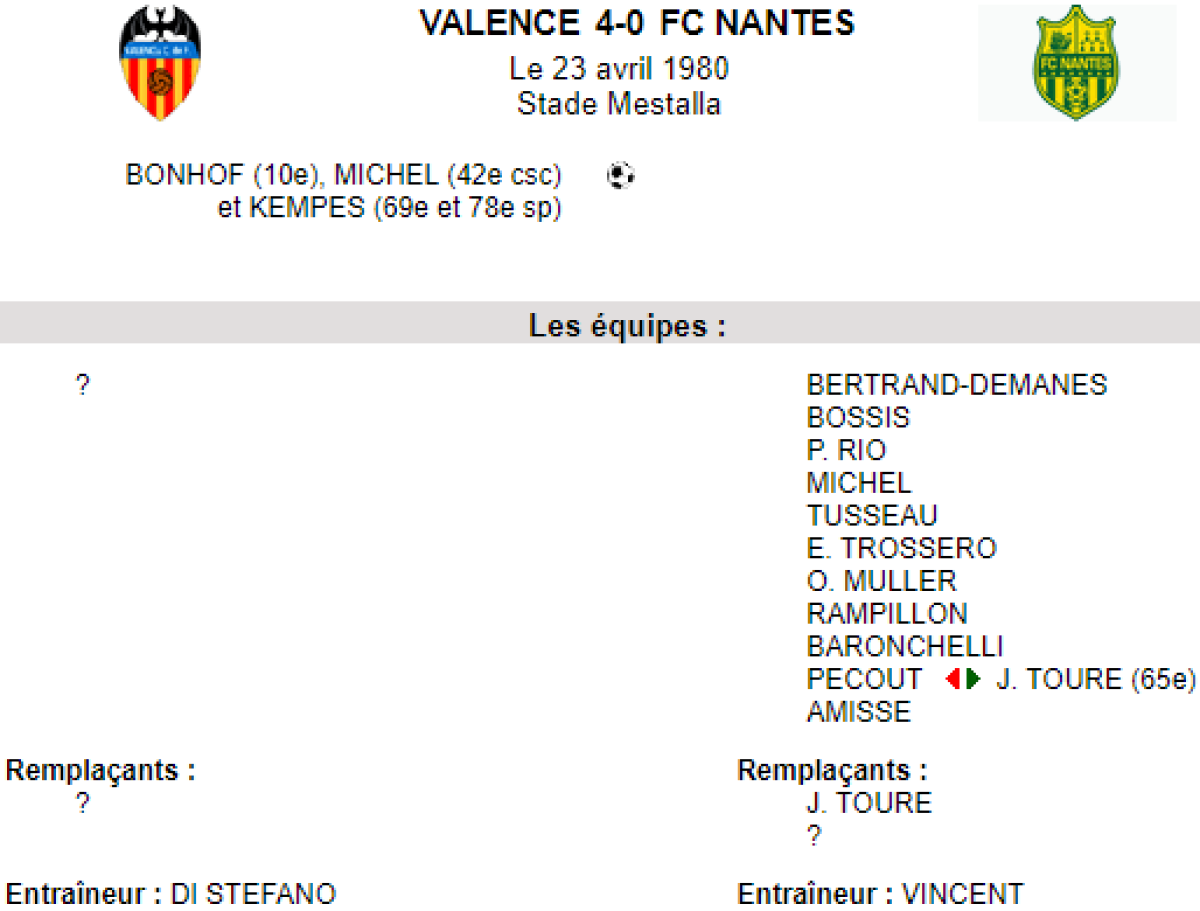
Task: Click the Valencia CF club crest
Action: [x=159, y=63]
